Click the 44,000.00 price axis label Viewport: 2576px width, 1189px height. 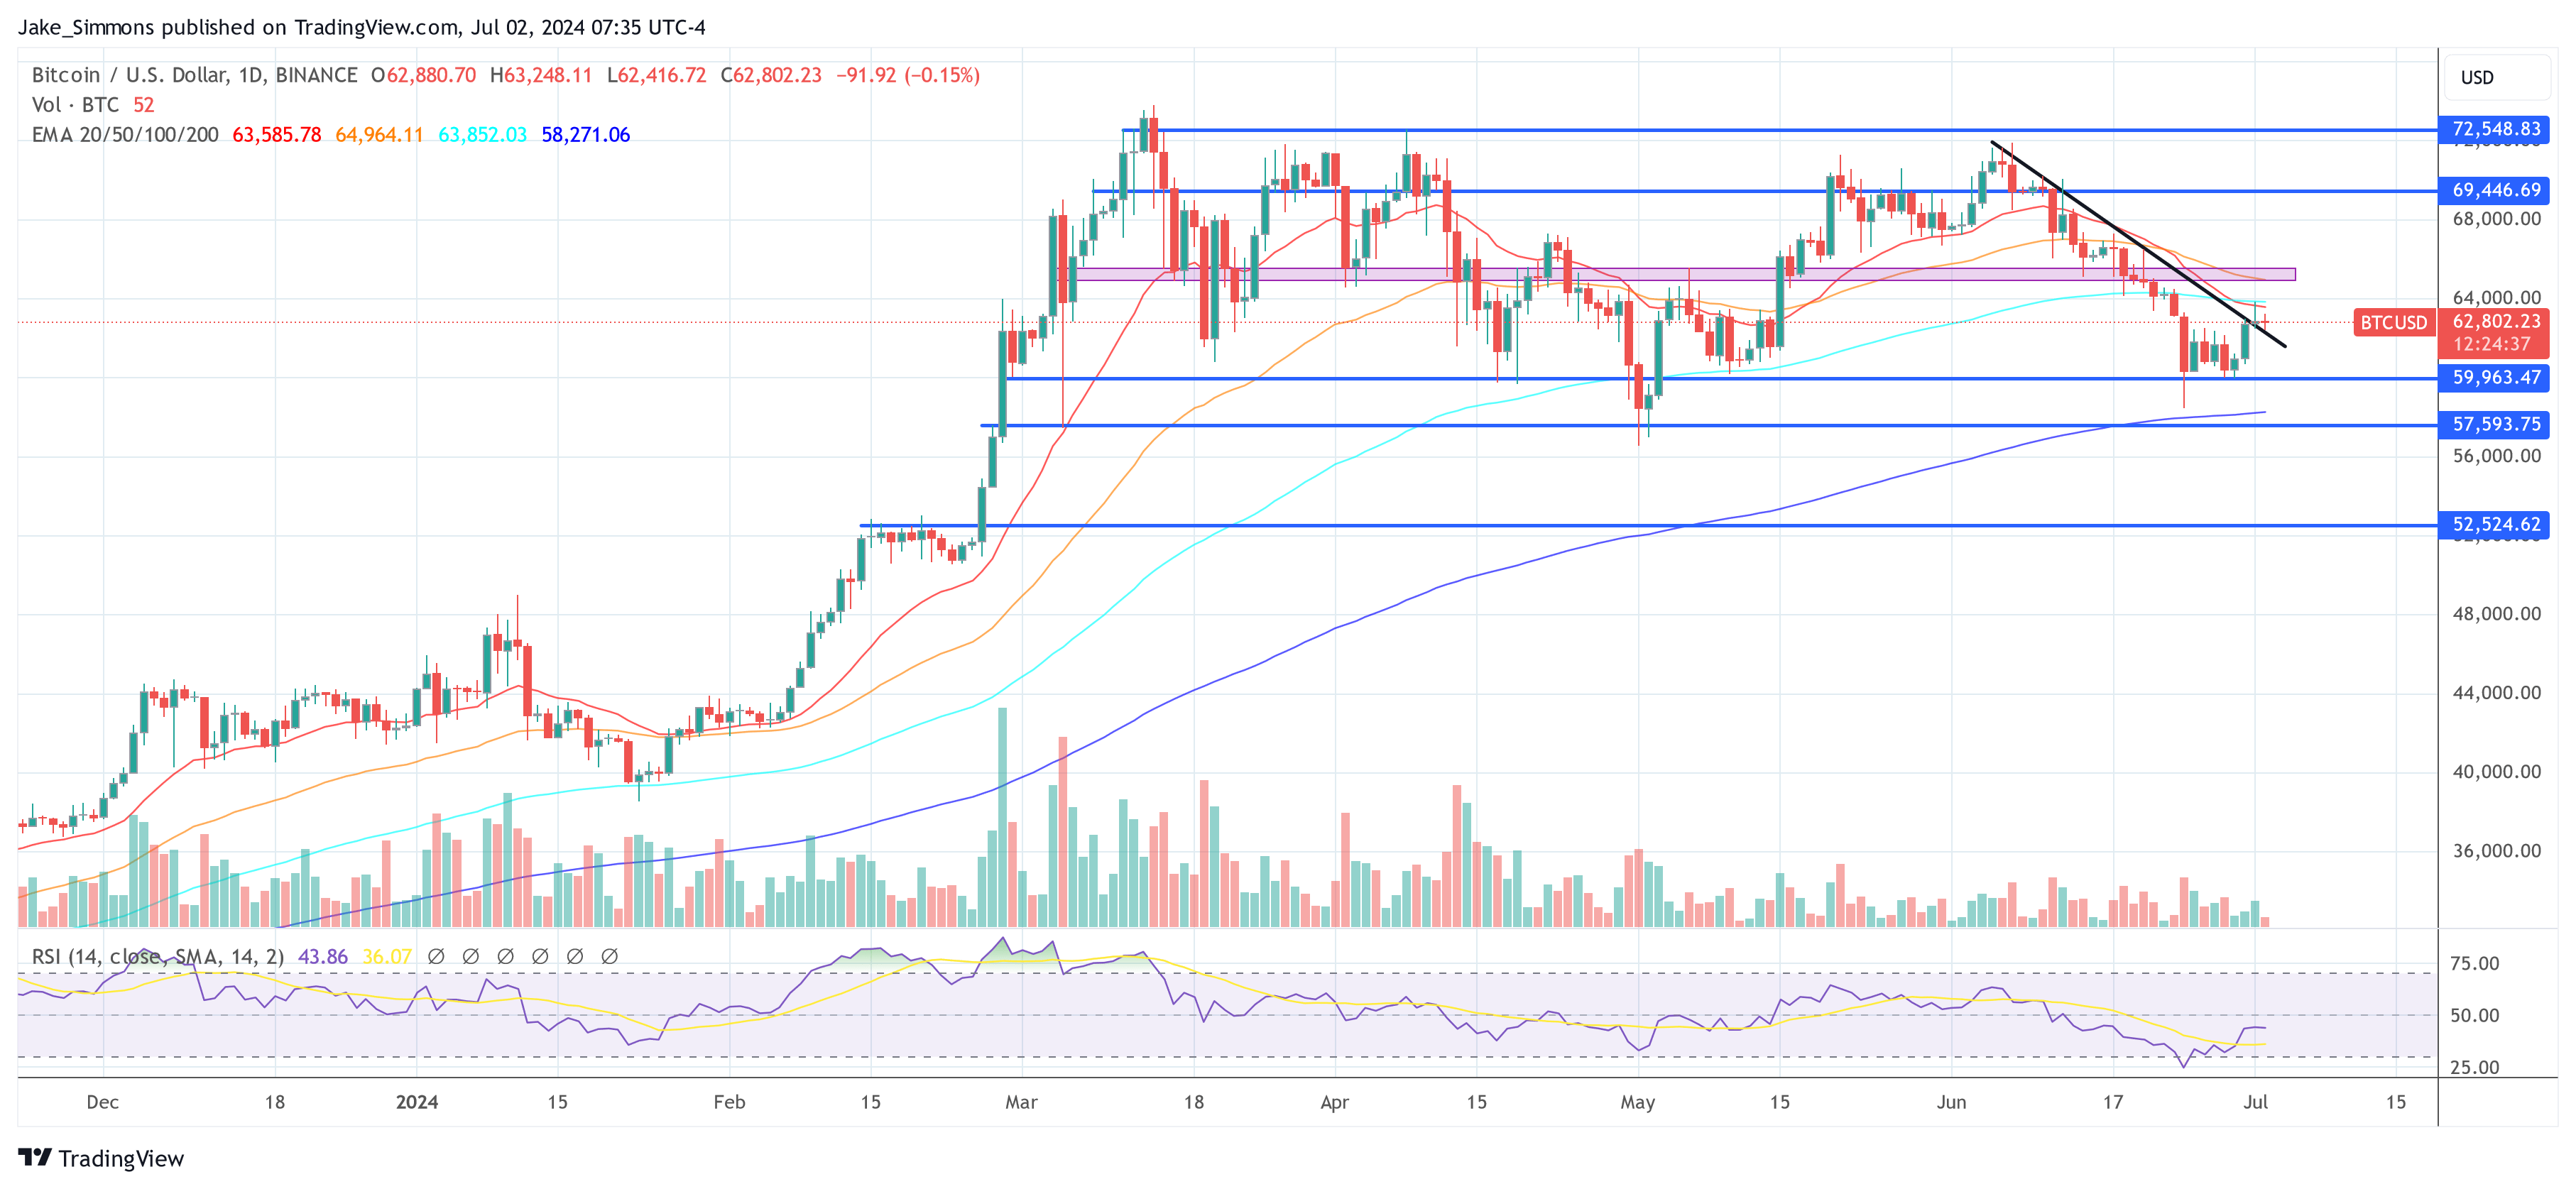click(x=2496, y=693)
